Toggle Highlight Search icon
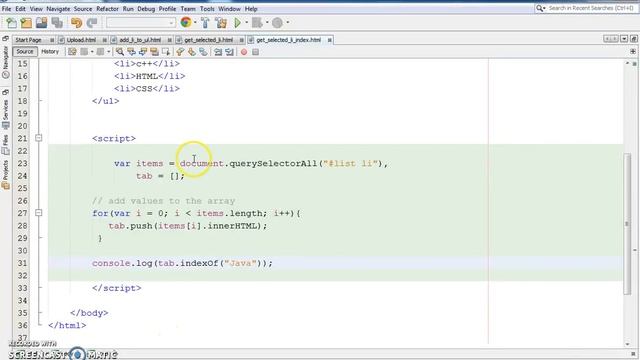 pos(154,52)
